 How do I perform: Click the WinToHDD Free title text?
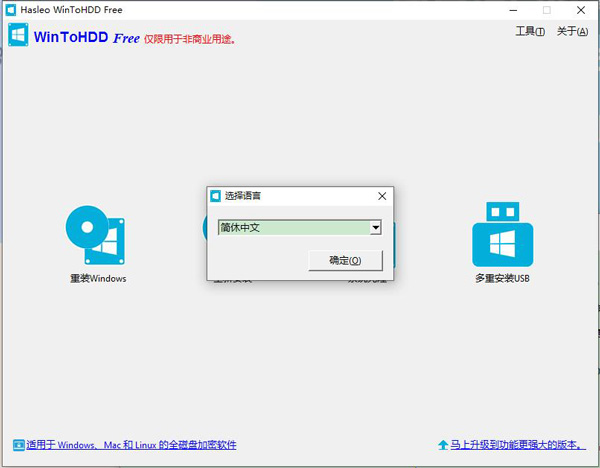[x=86, y=37]
